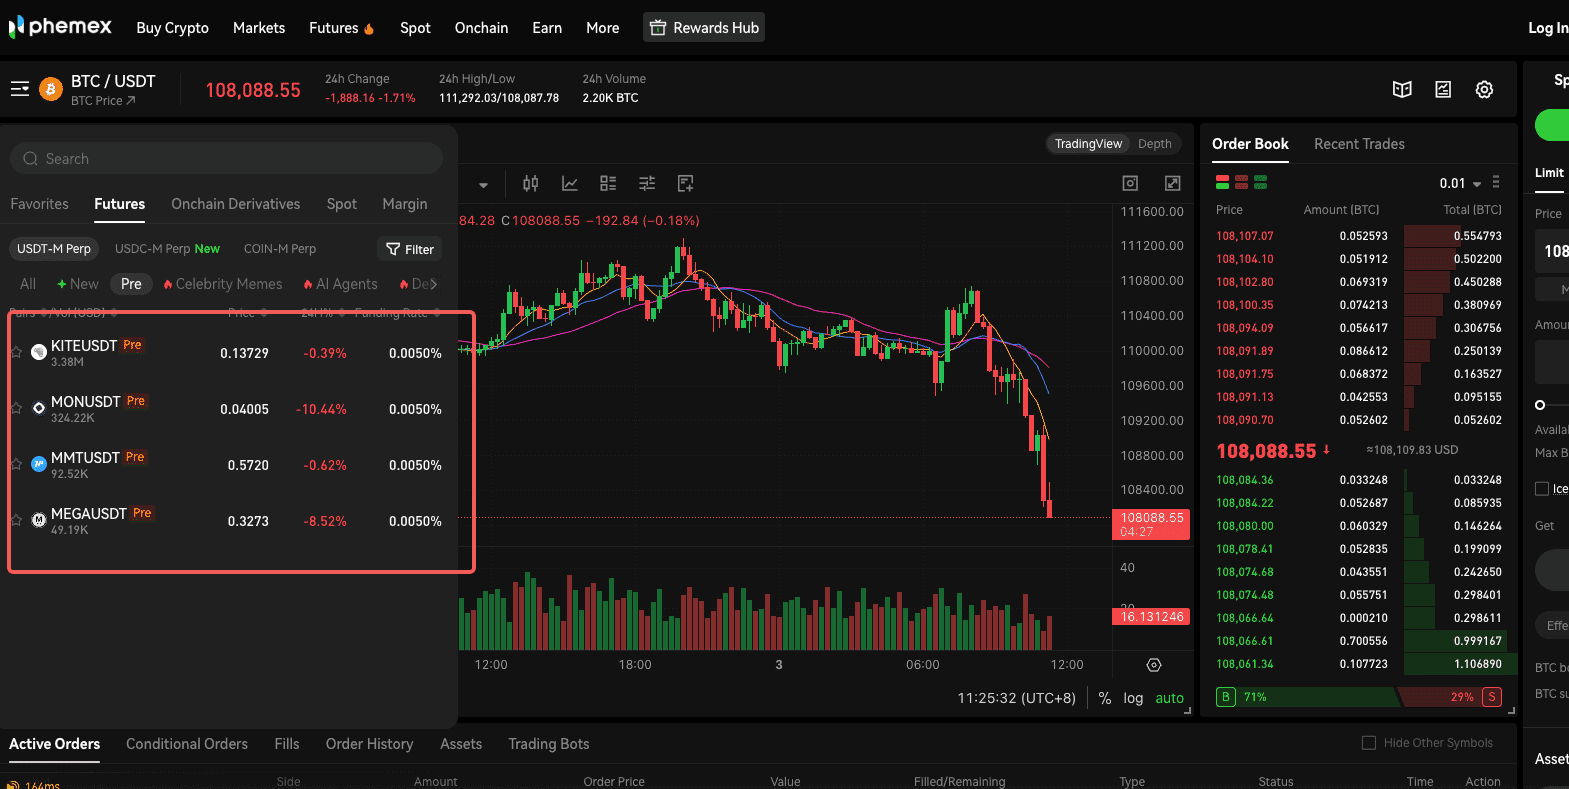Select the Spot tab in pair list
This screenshot has height=789, width=1569.
[x=341, y=204]
